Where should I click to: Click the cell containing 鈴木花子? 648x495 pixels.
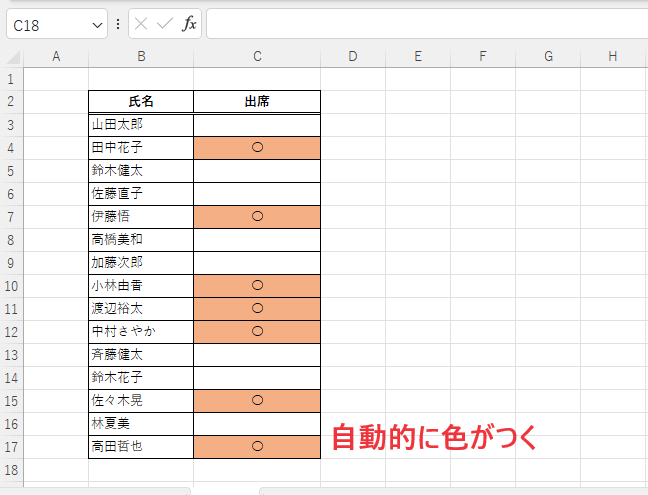click(x=141, y=378)
